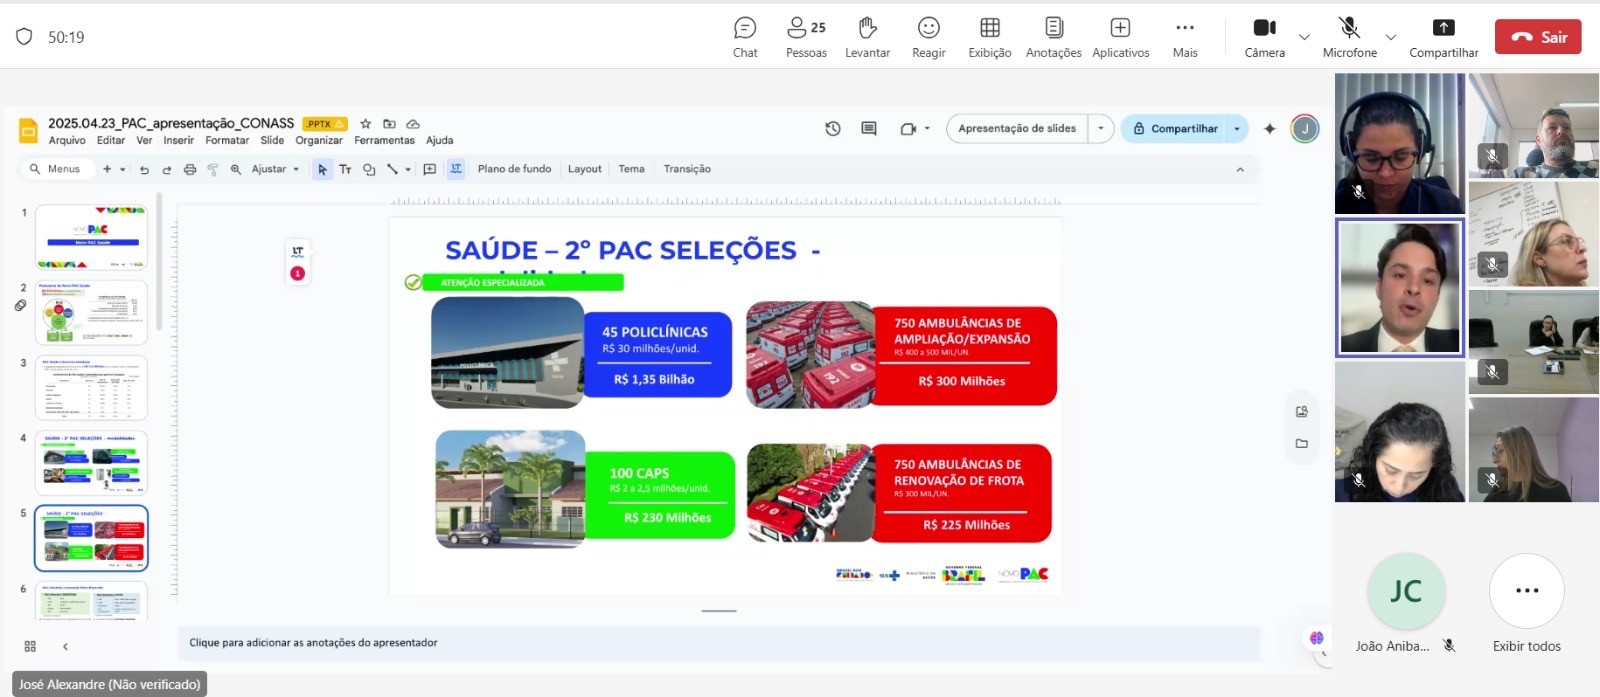Open the Ajustar zoom dropdown
Screen dimensions: 1600x697
[x=275, y=170]
